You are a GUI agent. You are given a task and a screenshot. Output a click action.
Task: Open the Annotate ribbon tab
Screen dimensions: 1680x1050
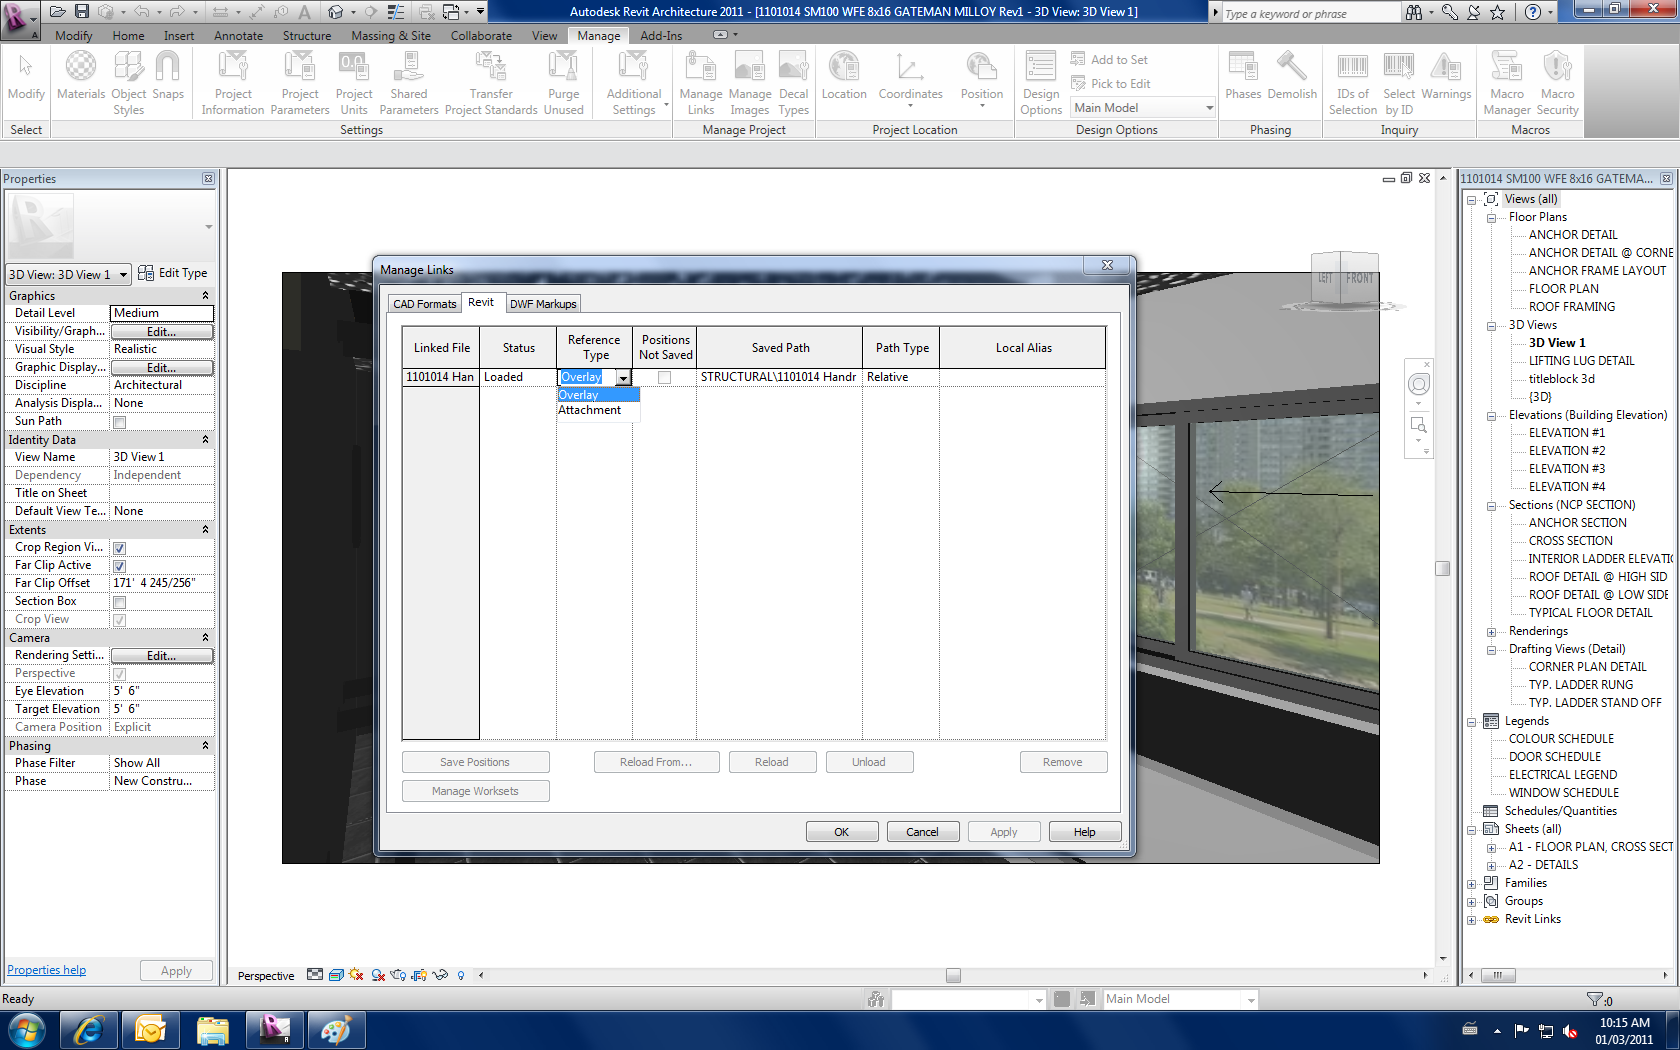[238, 36]
